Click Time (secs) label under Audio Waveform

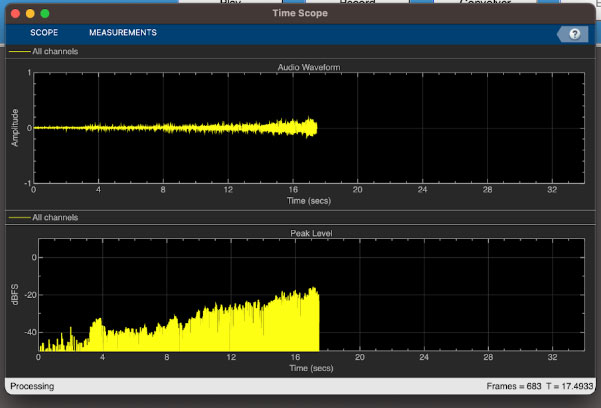coord(309,201)
